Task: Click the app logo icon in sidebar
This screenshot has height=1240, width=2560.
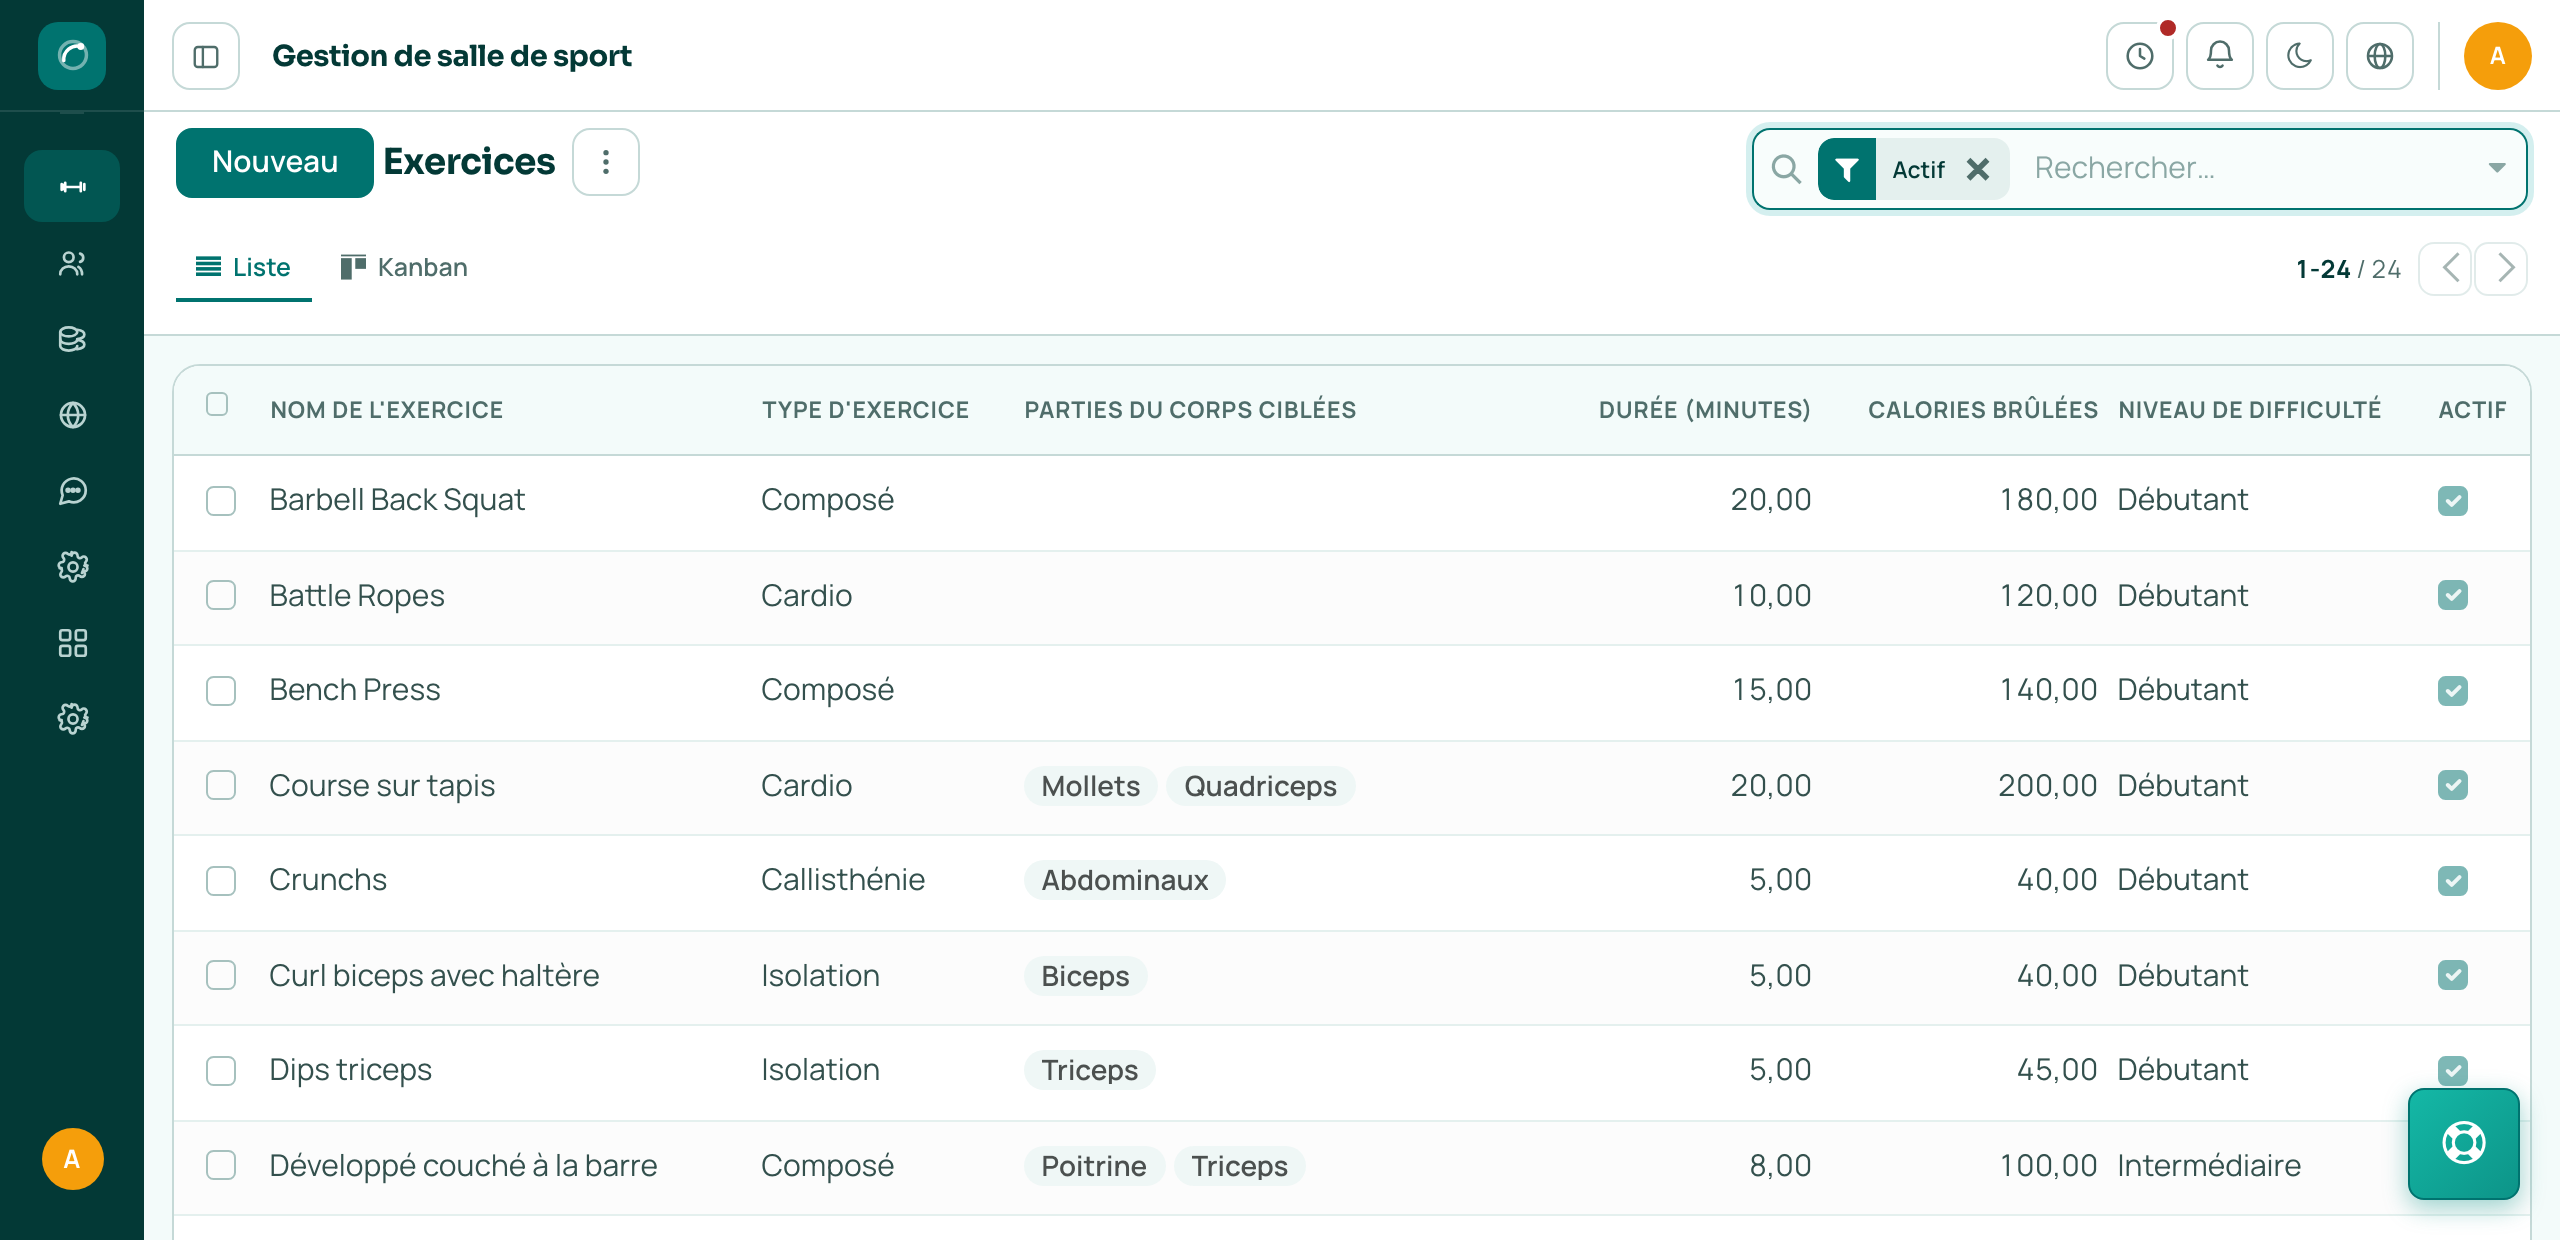Action: (72, 55)
